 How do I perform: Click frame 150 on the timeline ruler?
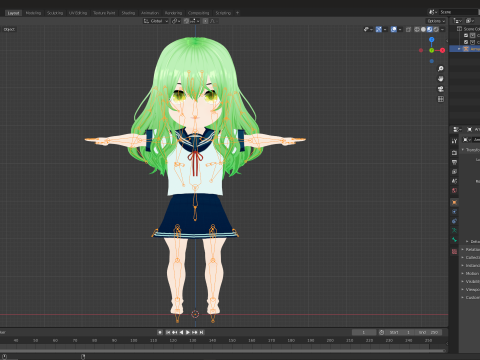[x=232, y=340]
